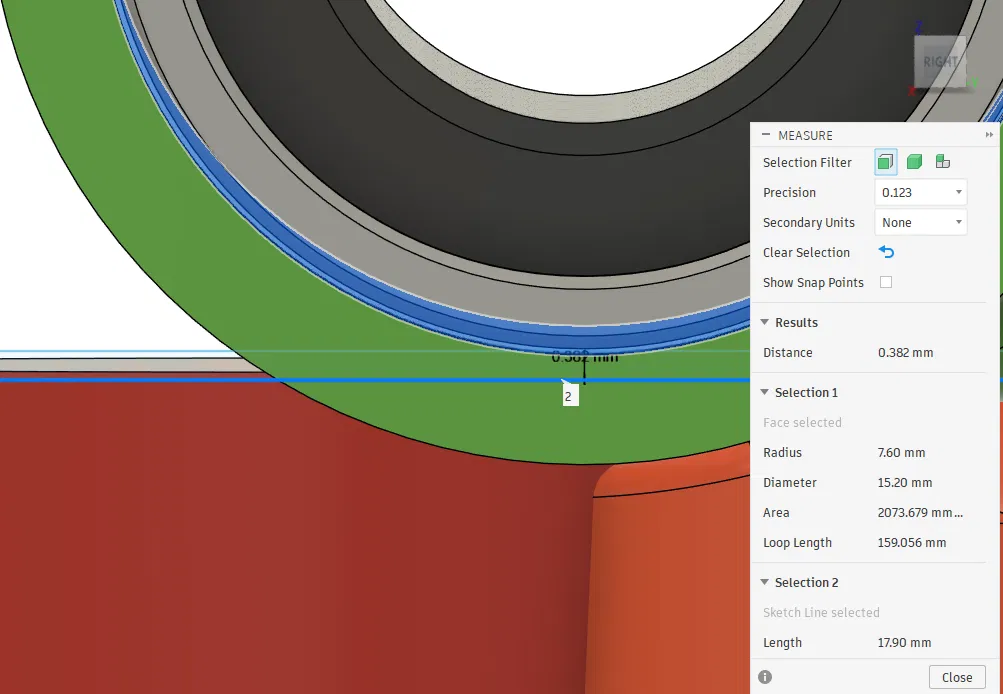Image resolution: width=1003 pixels, height=694 pixels.
Task: Collapse the Selection 1 section
Action: point(764,392)
